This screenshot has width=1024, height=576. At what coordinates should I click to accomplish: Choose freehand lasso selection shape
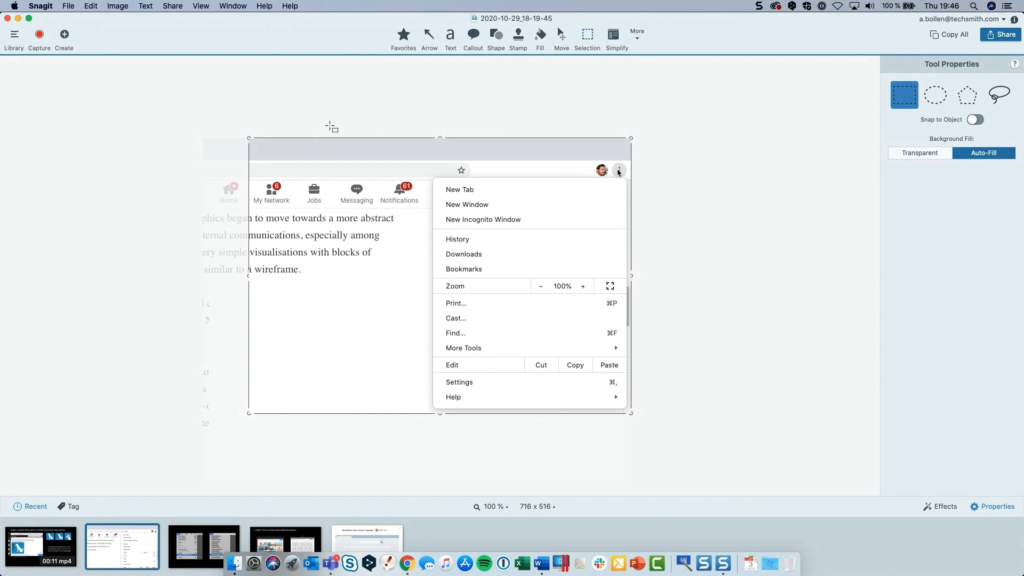[999, 95]
